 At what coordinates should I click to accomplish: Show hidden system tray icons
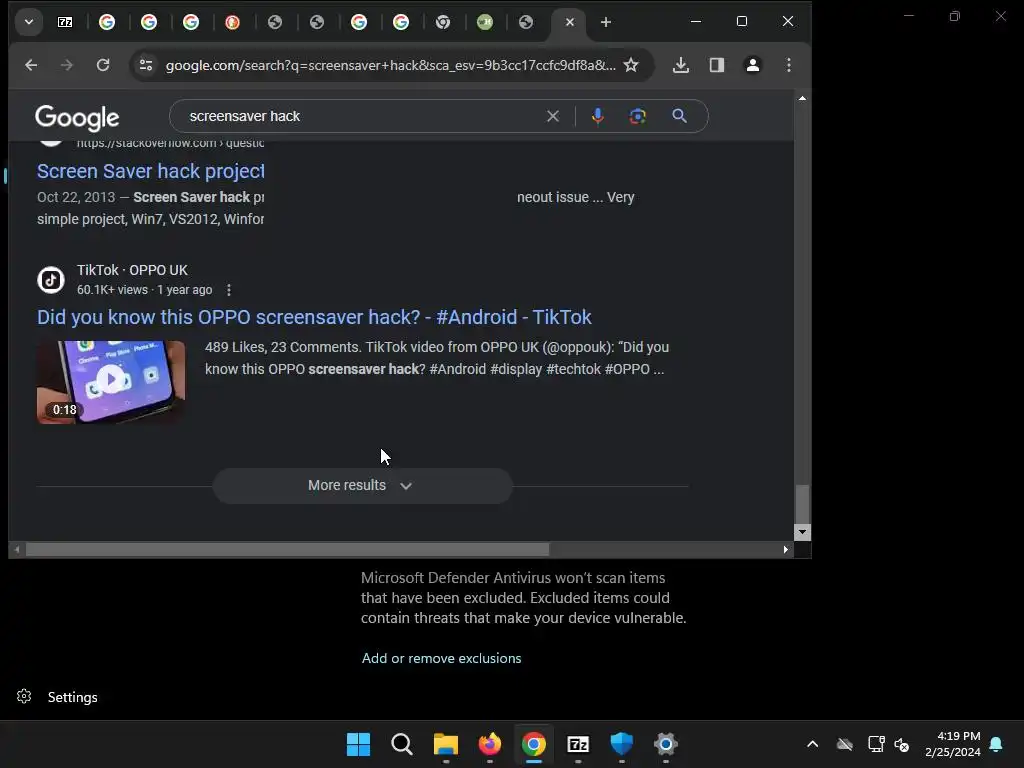point(812,744)
